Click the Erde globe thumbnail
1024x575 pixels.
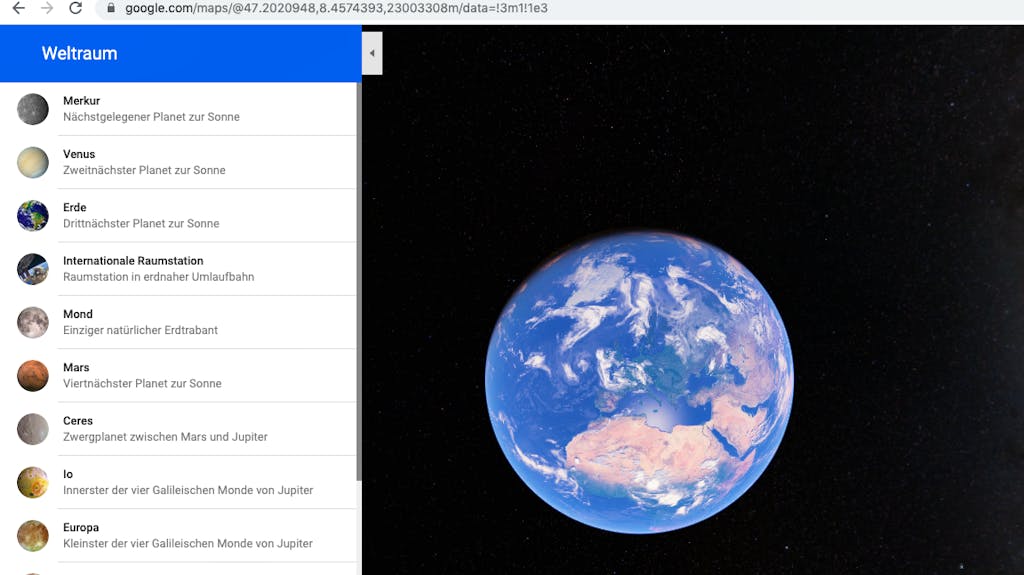click(x=33, y=216)
